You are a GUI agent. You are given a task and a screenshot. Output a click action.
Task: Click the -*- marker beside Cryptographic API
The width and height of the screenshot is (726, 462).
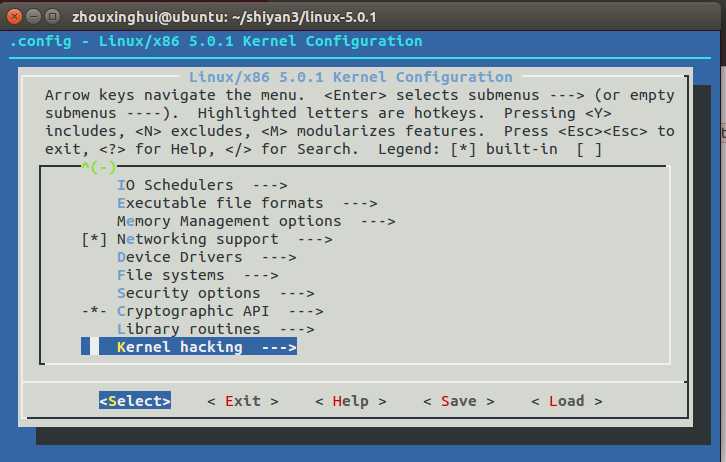coord(94,311)
